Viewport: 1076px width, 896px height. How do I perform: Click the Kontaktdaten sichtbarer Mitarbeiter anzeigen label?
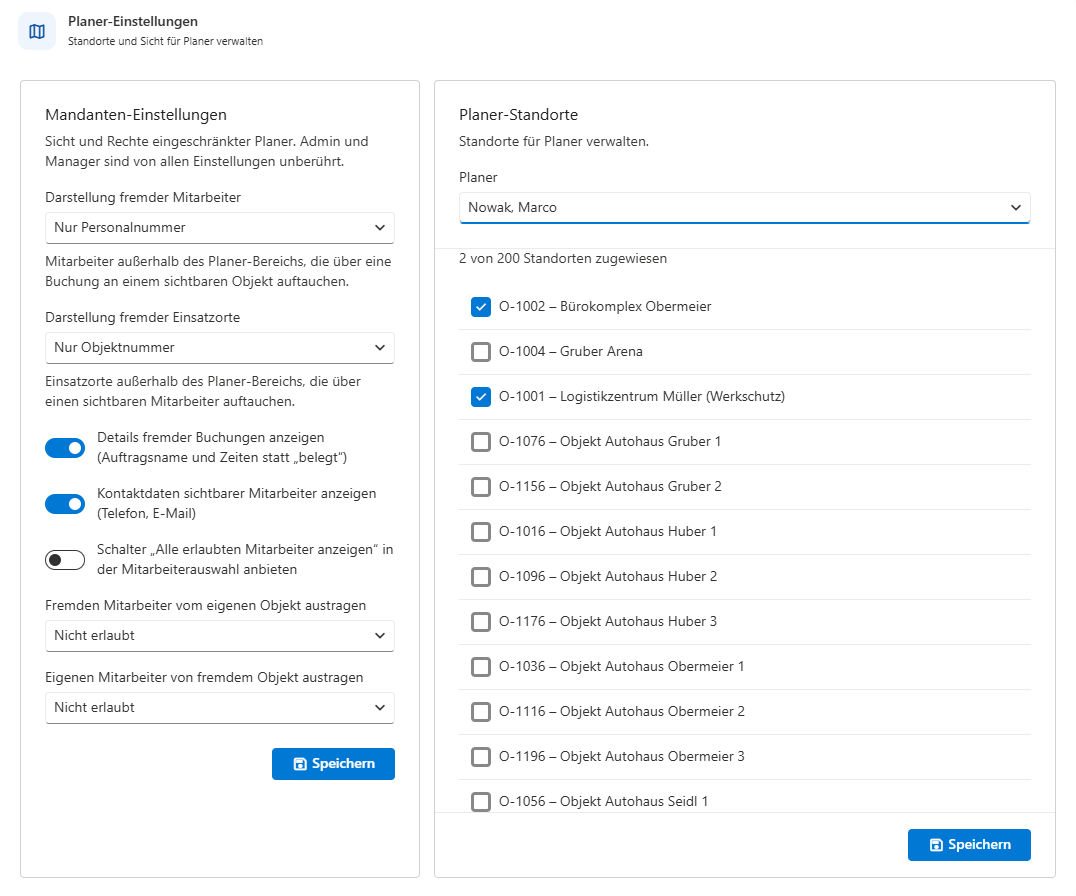pyautogui.click(x=237, y=504)
